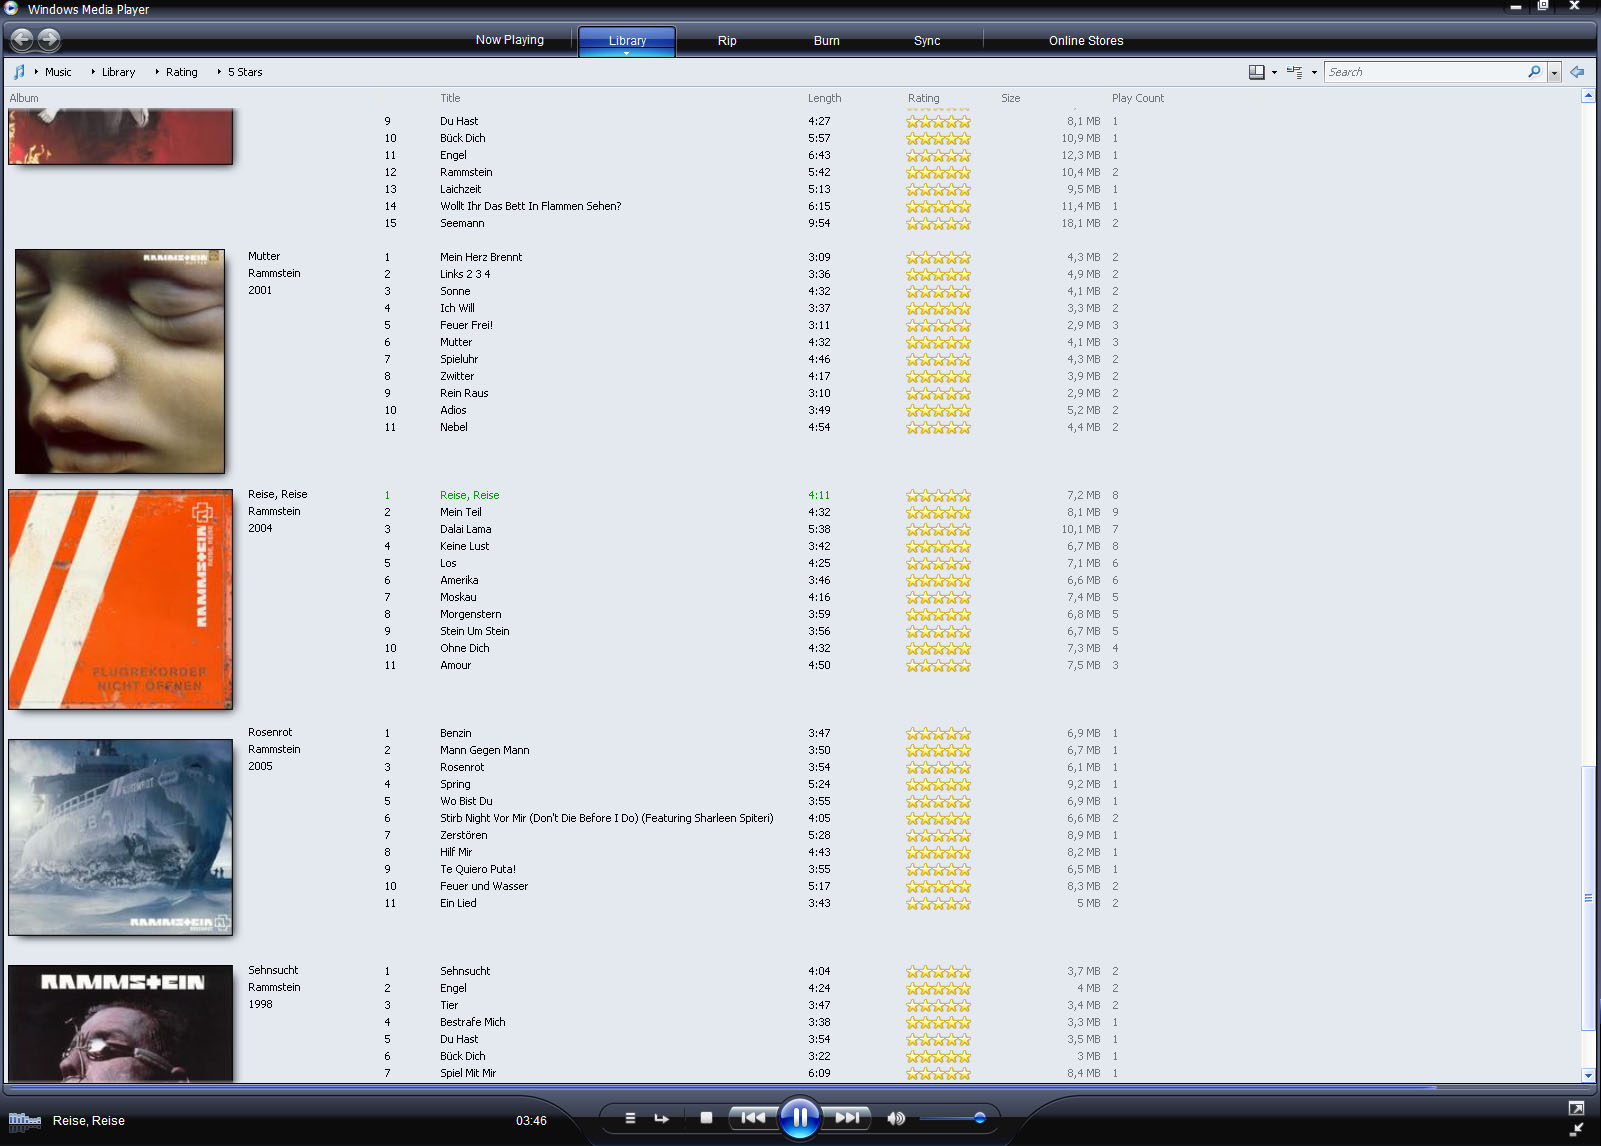1601x1146 pixels.
Task: Click in the Search input field
Action: pos(1425,72)
